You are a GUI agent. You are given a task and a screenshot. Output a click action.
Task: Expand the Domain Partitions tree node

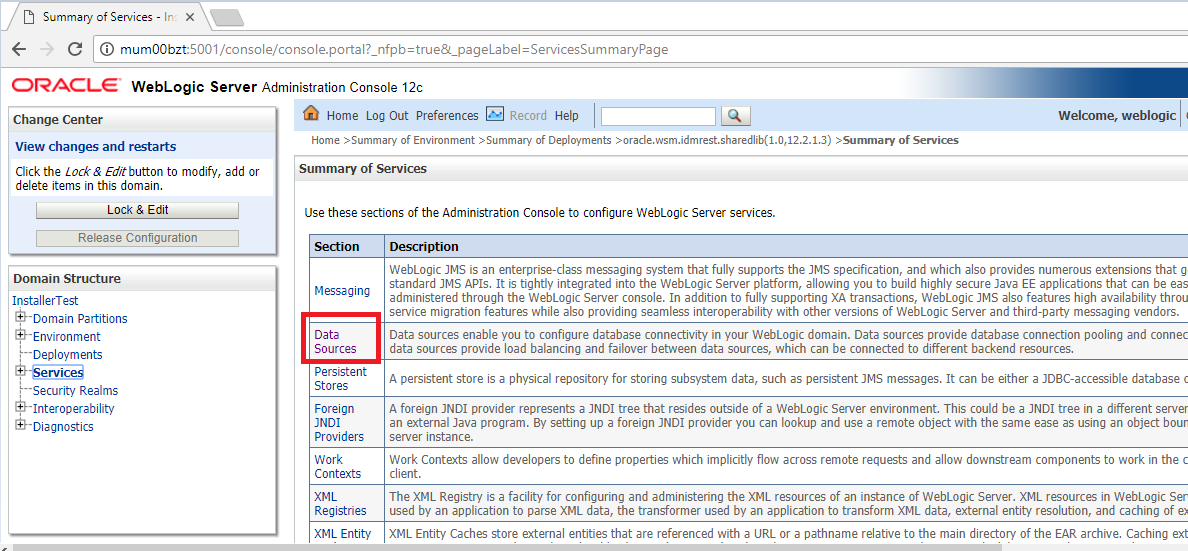click(20, 318)
